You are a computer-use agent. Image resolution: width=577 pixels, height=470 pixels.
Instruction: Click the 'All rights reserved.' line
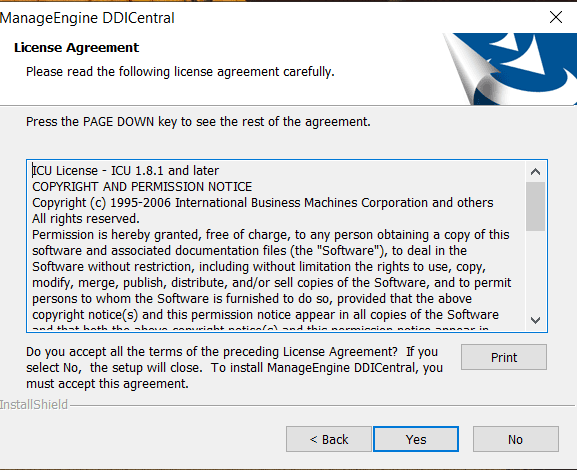click(86, 219)
